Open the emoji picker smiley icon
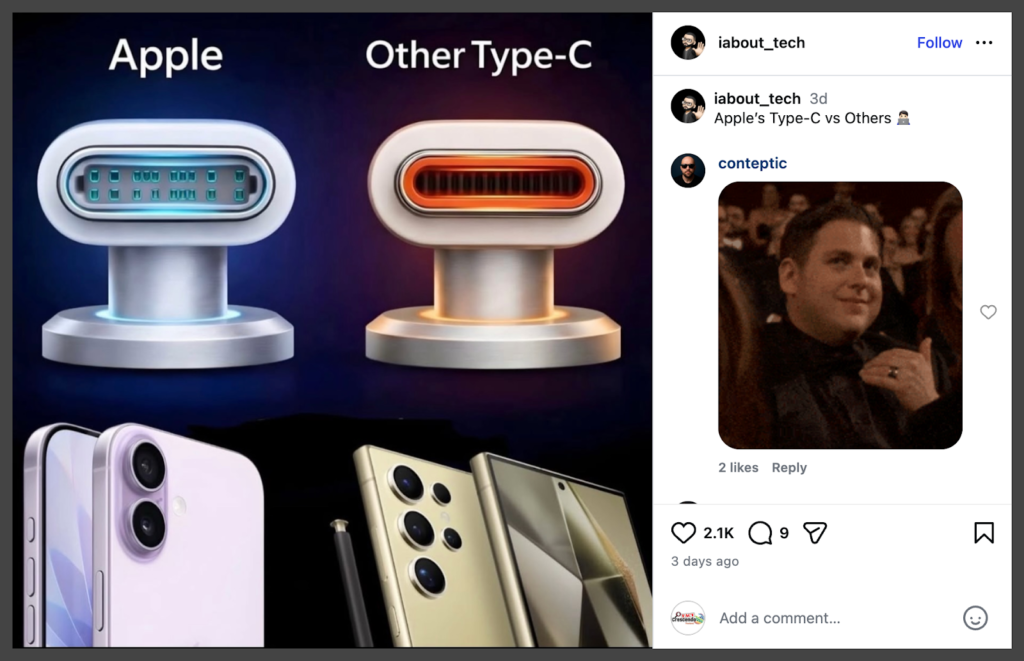This screenshot has height=661, width=1024. (x=975, y=618)
